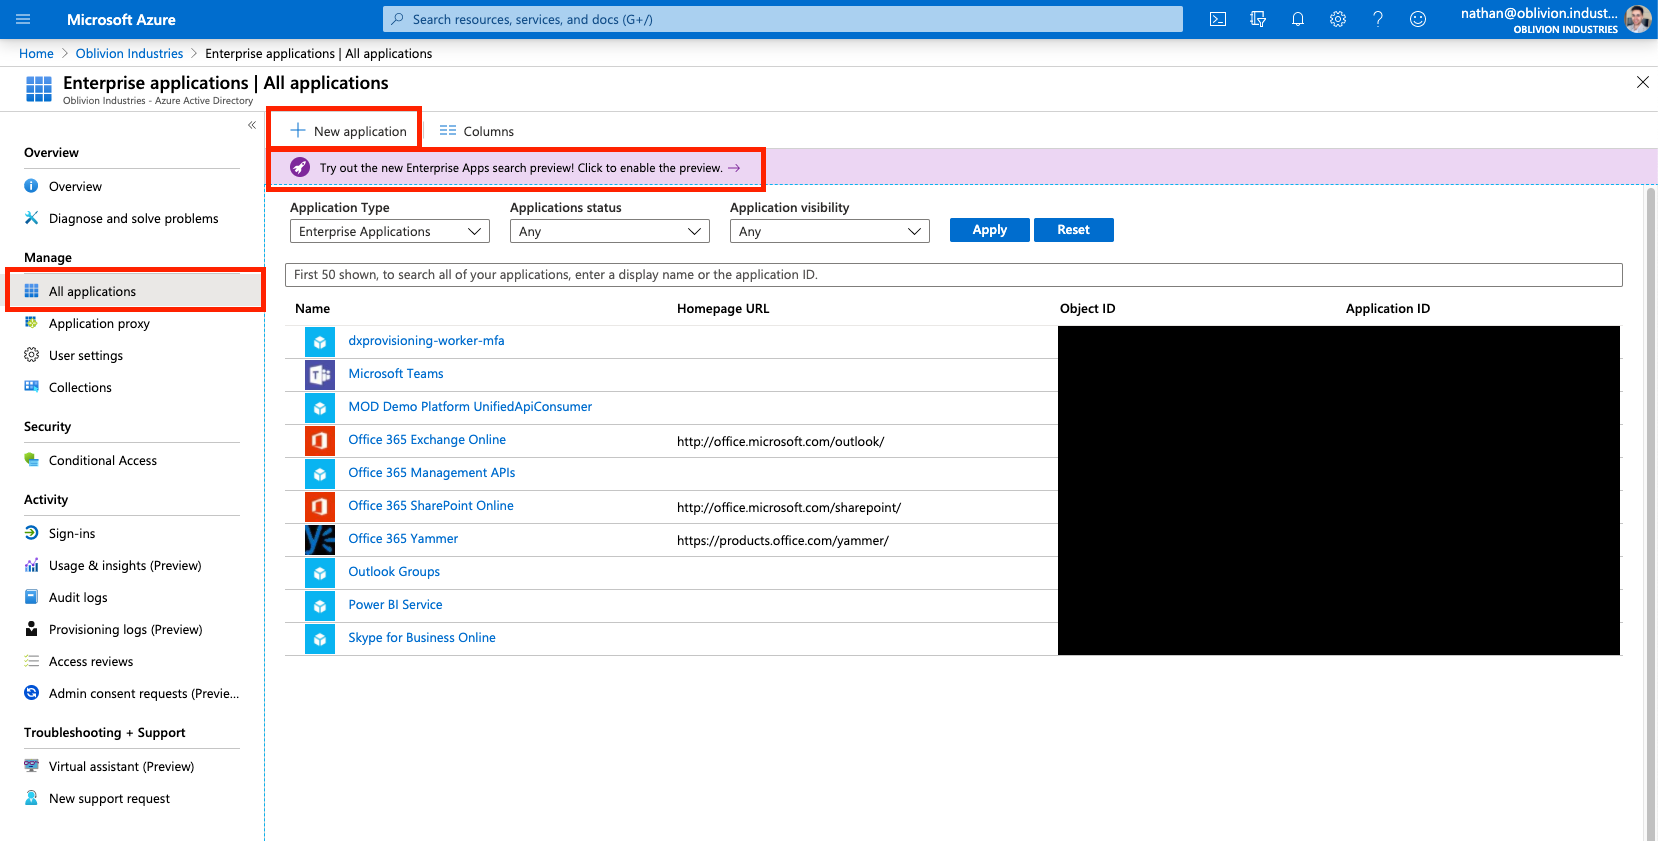This screenshot has width=1658, height=841.
Task: Click the help question mark icon
Action: point(1377,19)
